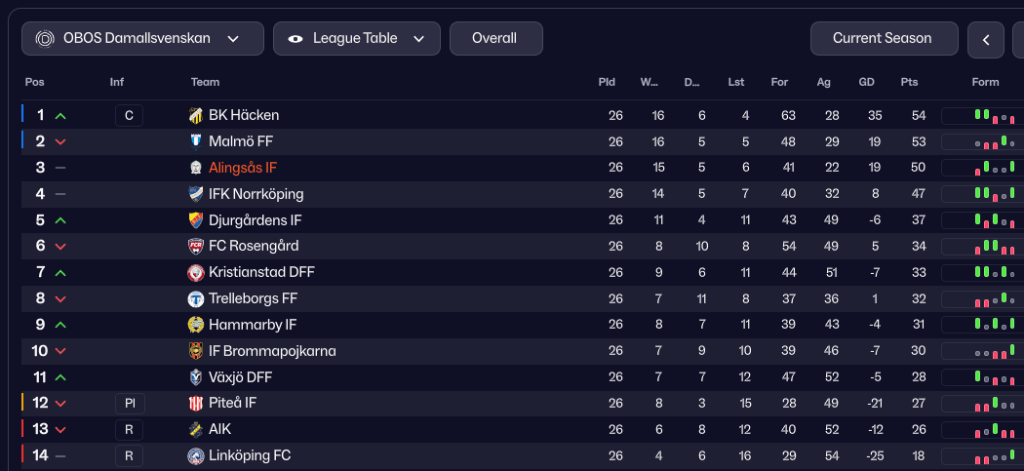Click the 'Pl' playoff badge for Piteå IF
This screenshot has width=1024, height=471.
pos(129,403)
